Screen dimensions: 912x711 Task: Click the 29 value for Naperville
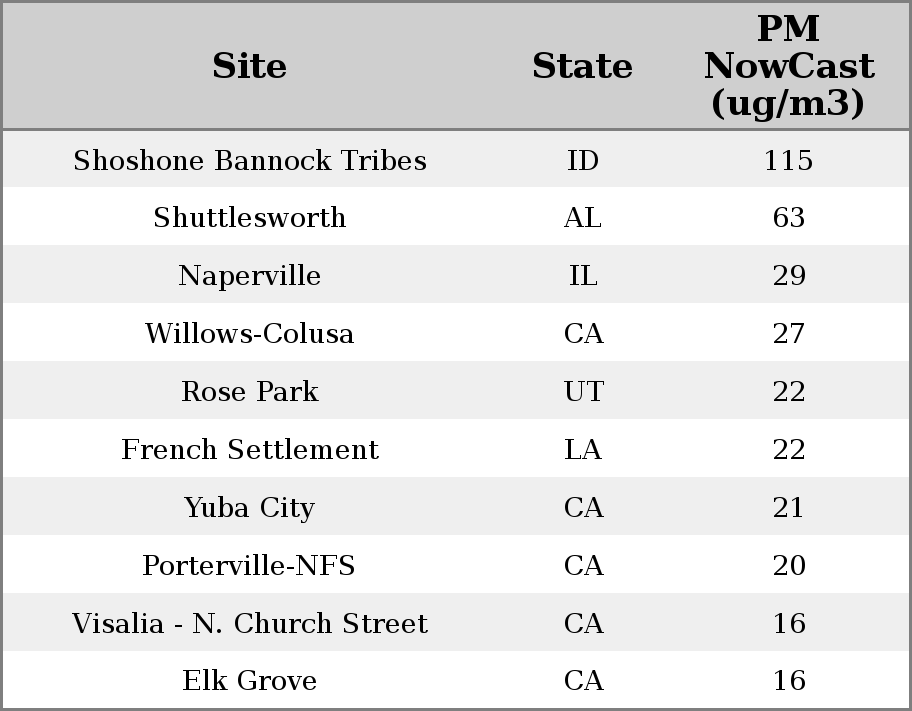788,276
